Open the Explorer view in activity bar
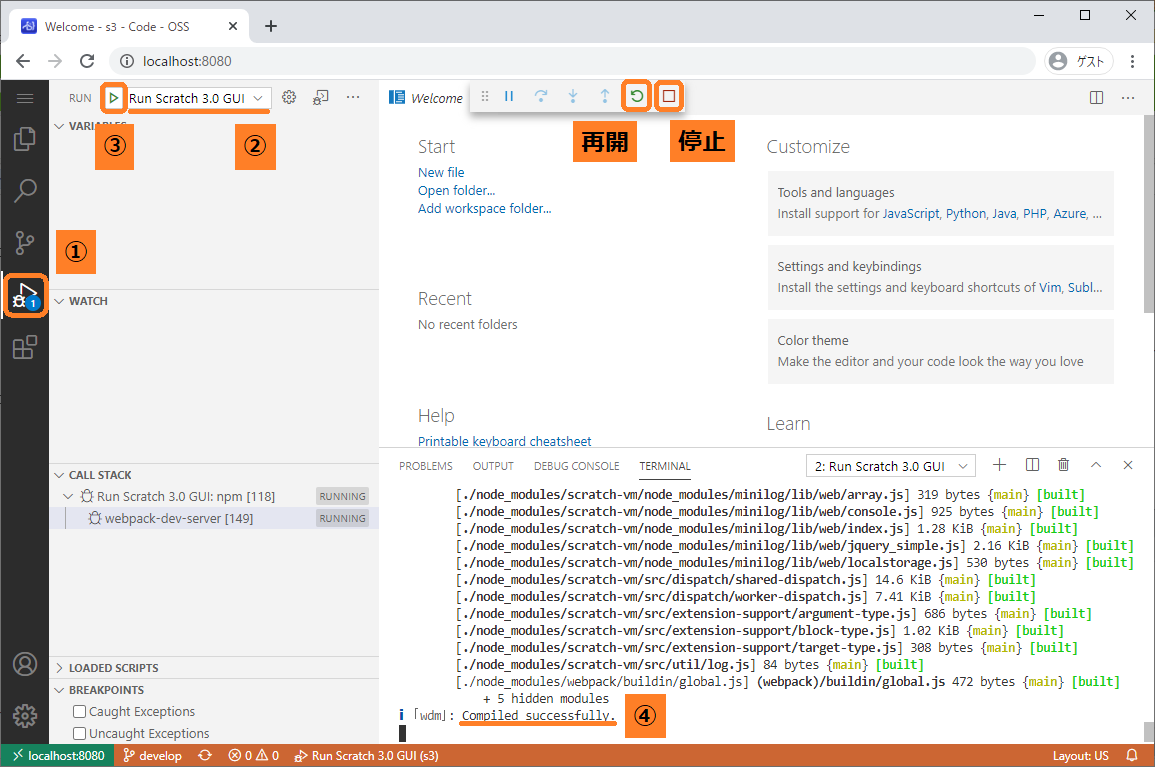The image size is (1155, 767). (24, 139)
